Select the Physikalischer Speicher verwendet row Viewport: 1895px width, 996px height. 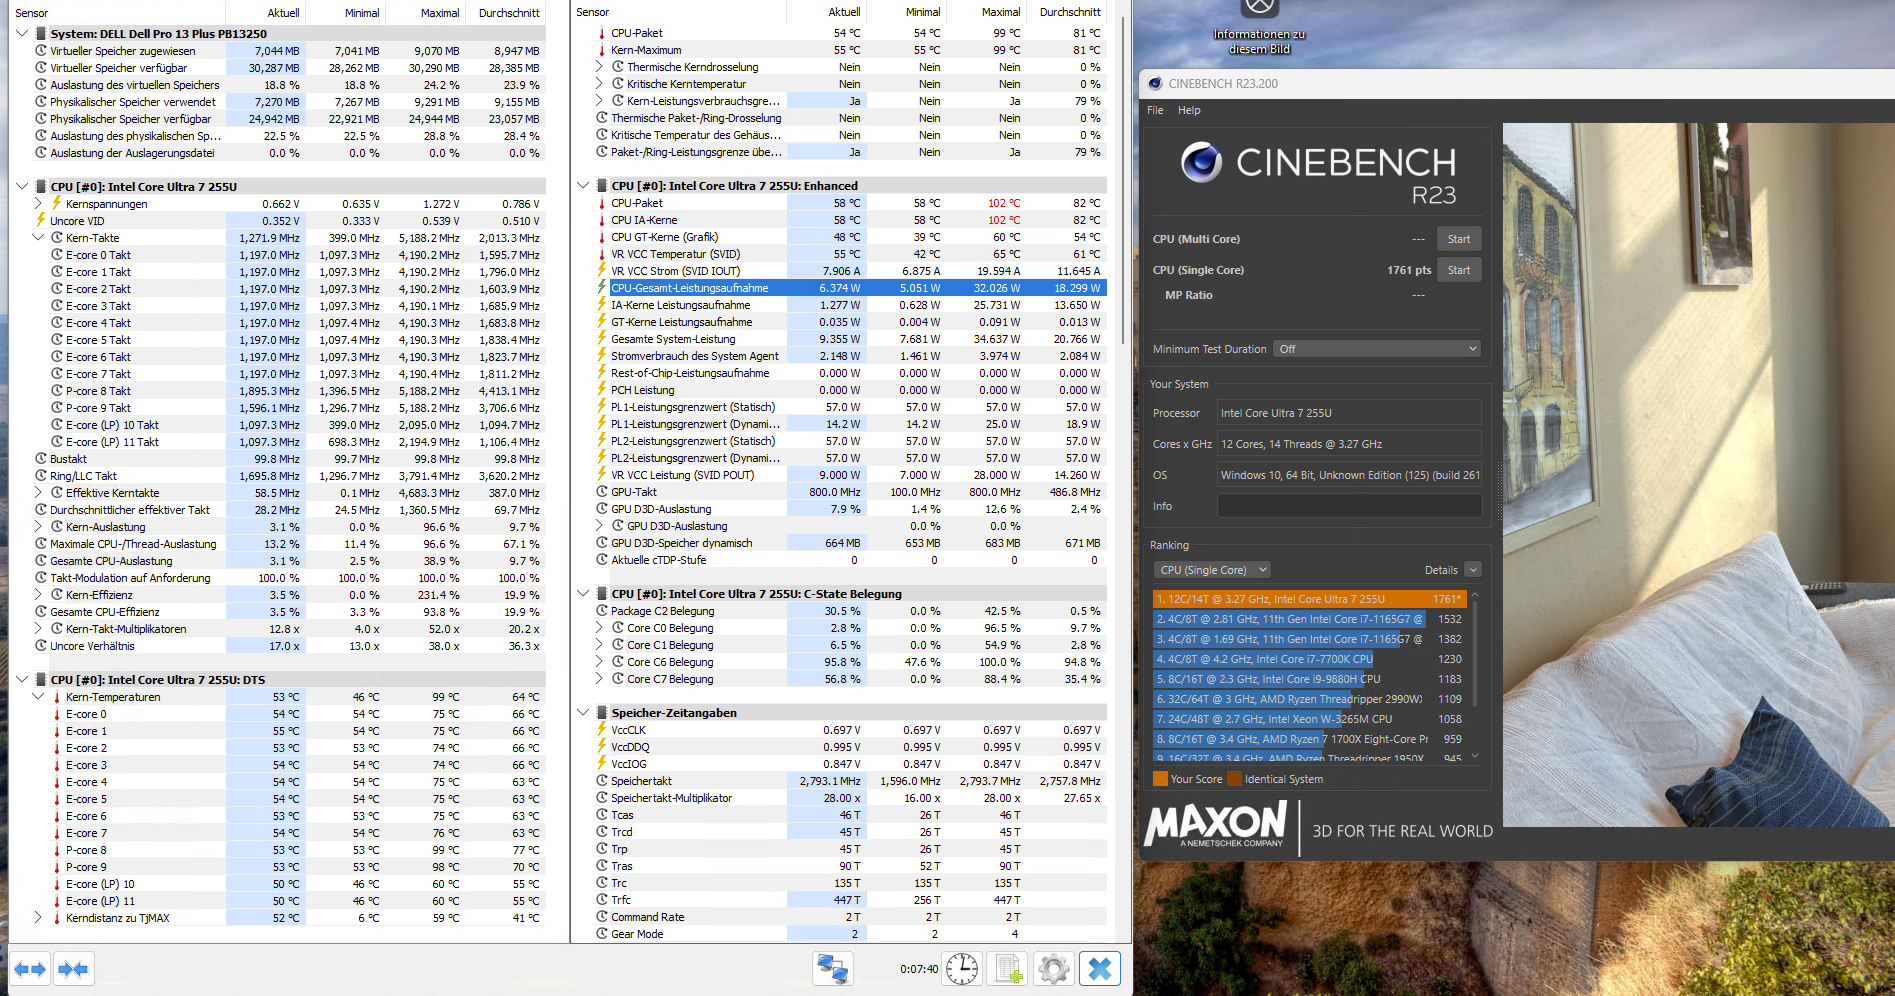pos(288,102)
